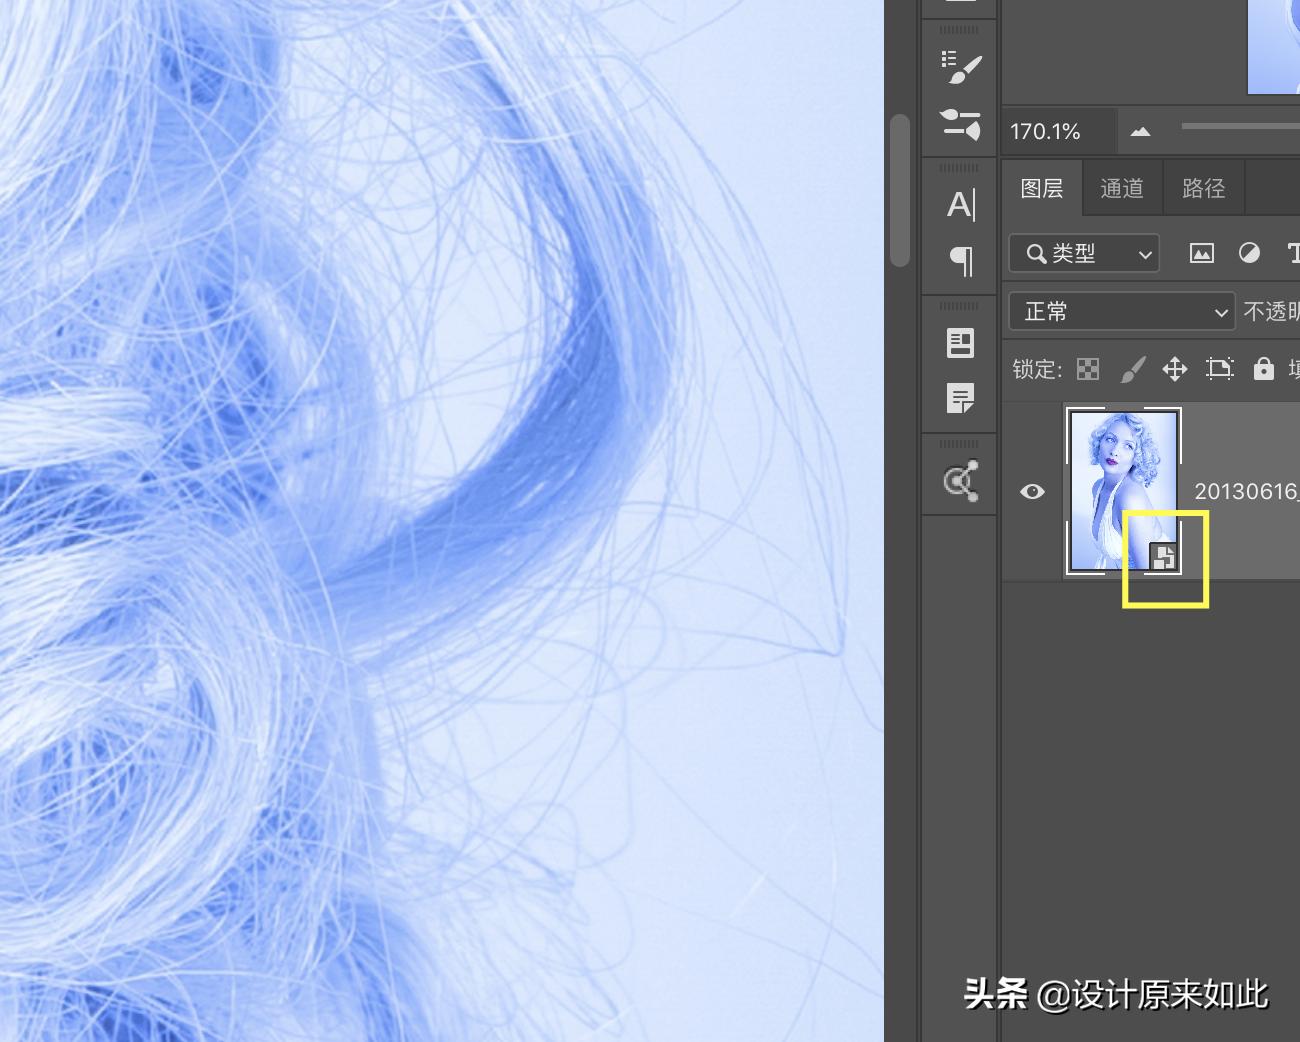Open the Notes panel icon

[x=961, y=399]
